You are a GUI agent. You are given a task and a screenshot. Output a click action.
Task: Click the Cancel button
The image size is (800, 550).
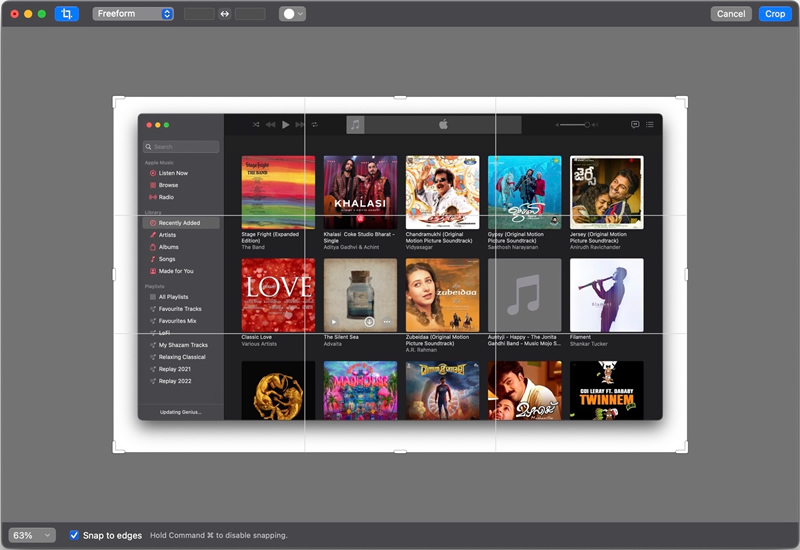click(x=731, y=14)
